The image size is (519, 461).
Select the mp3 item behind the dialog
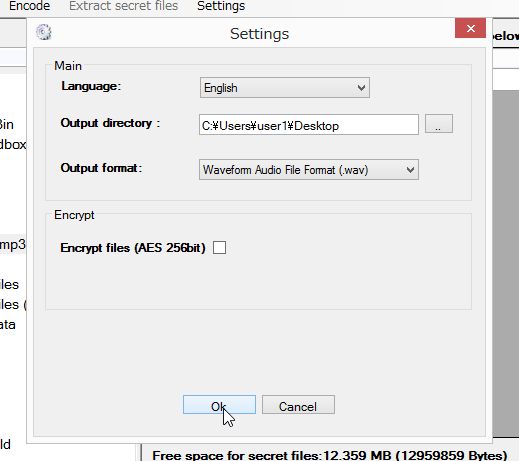point(13,244)
